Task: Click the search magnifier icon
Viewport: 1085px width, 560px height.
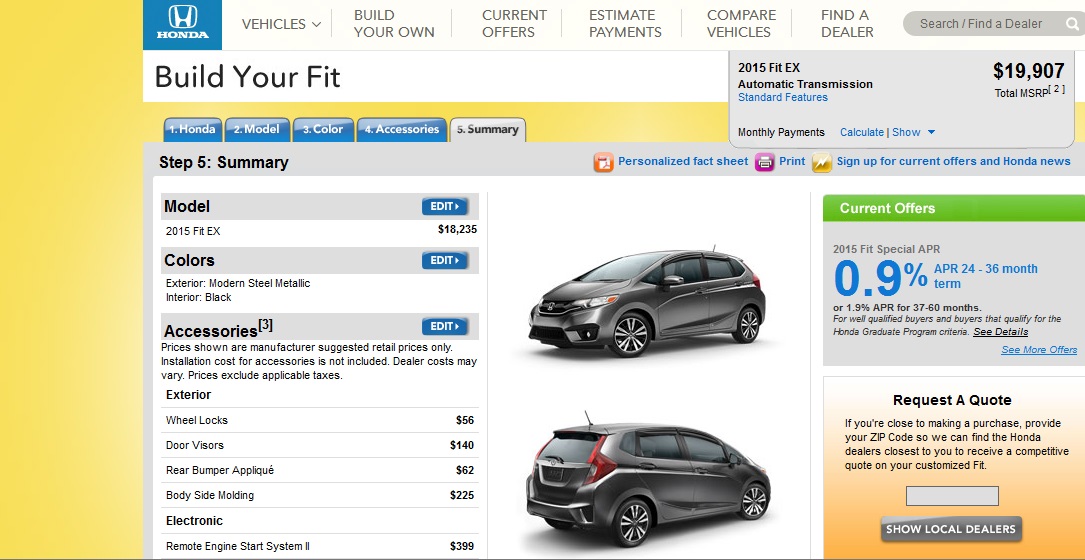Action: (1073, 24)
